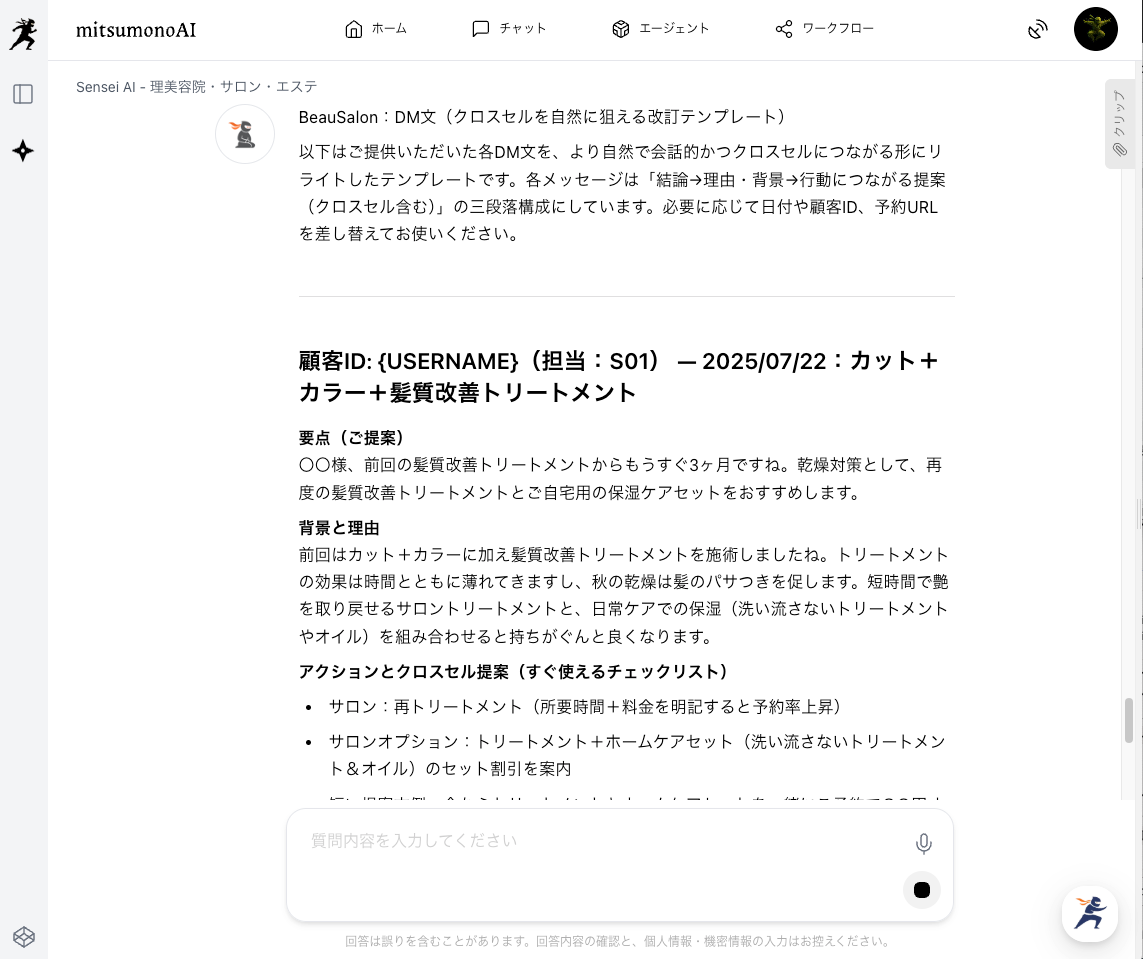Go to the ワークフロー workflow section
The height and width of the screenshot is (959, 1143).
click(824, 29)
